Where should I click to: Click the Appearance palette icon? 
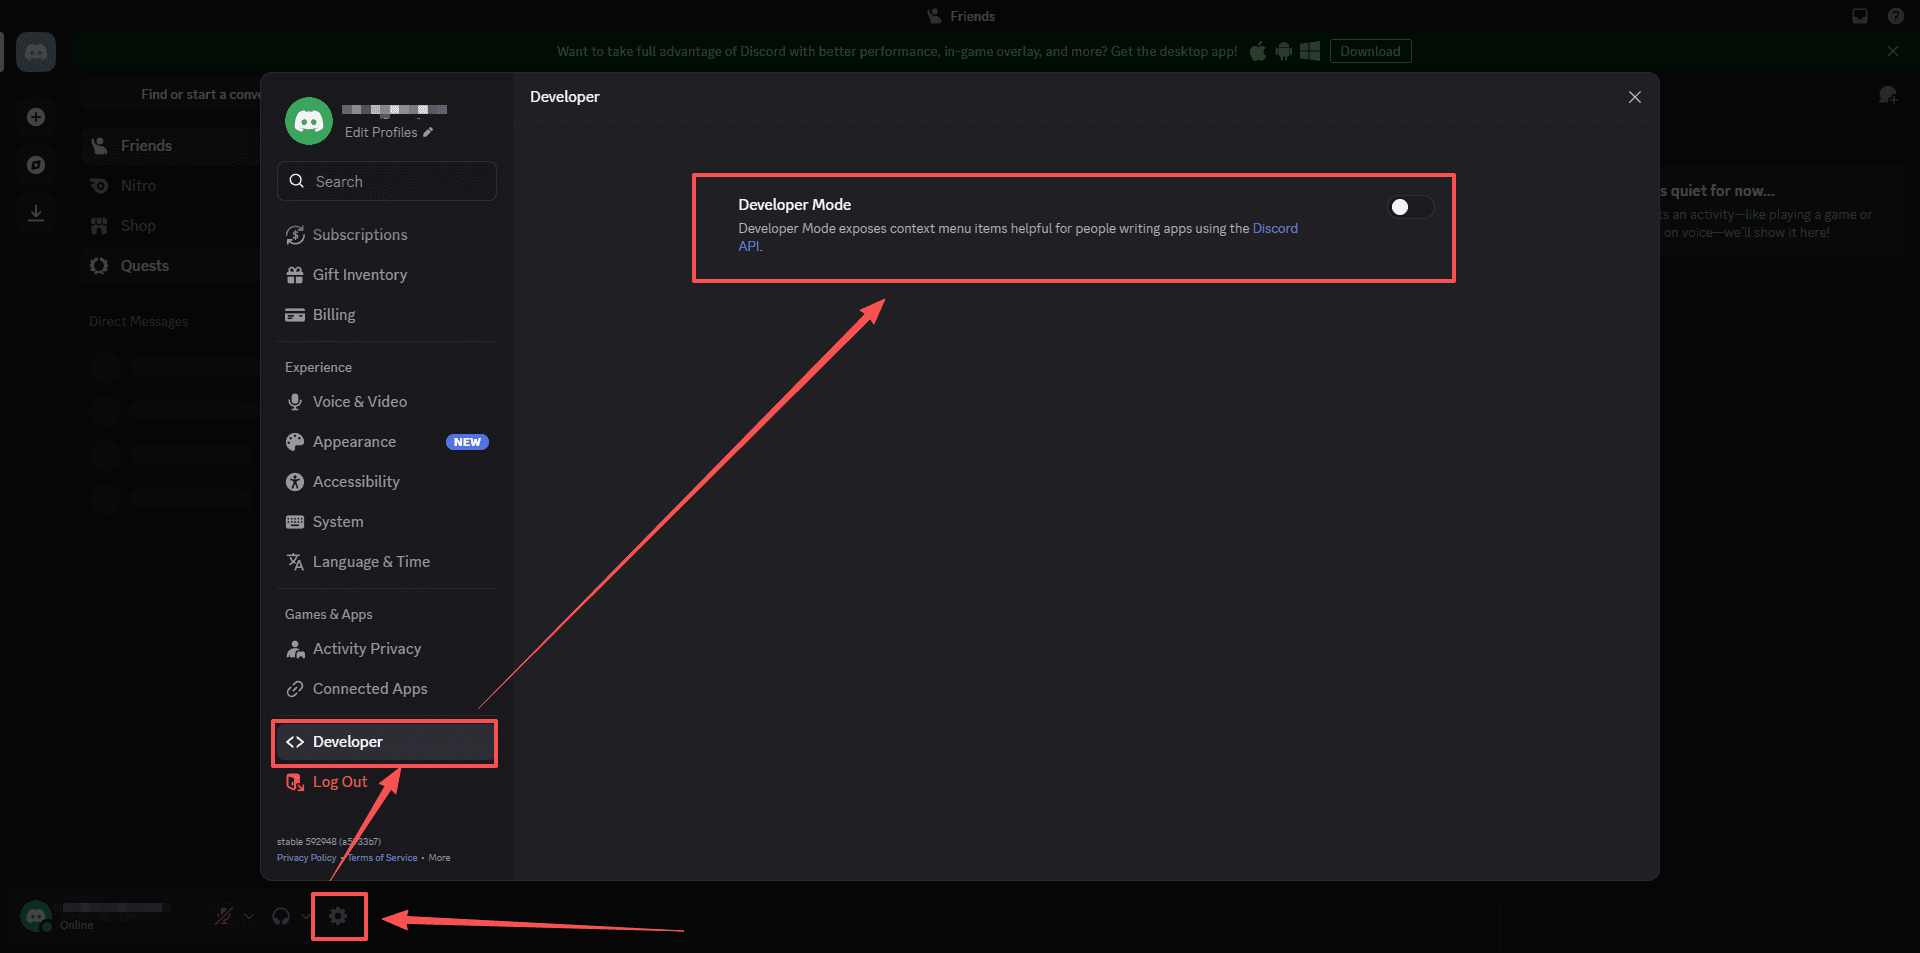(x=295, y=442)
